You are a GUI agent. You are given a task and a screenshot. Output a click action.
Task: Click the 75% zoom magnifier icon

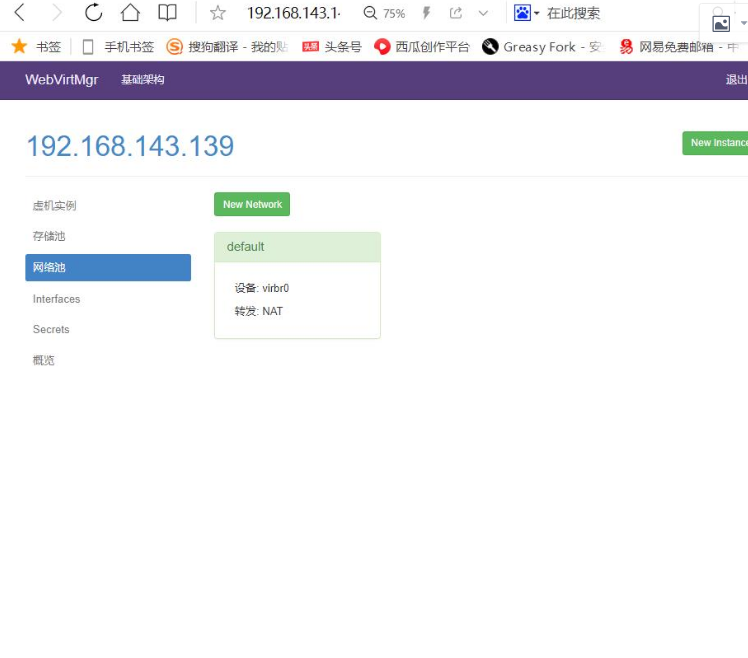coord(370,13)
